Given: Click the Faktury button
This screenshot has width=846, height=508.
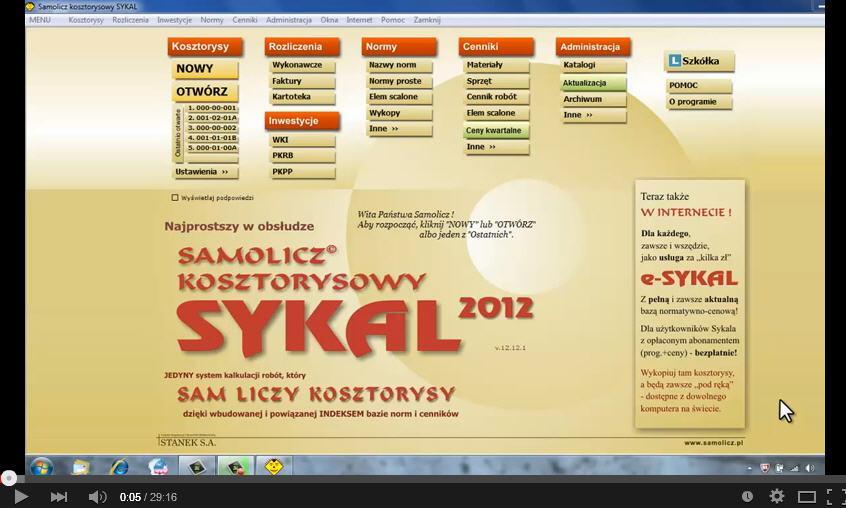Looking at the screenshot, I should 302,81.
